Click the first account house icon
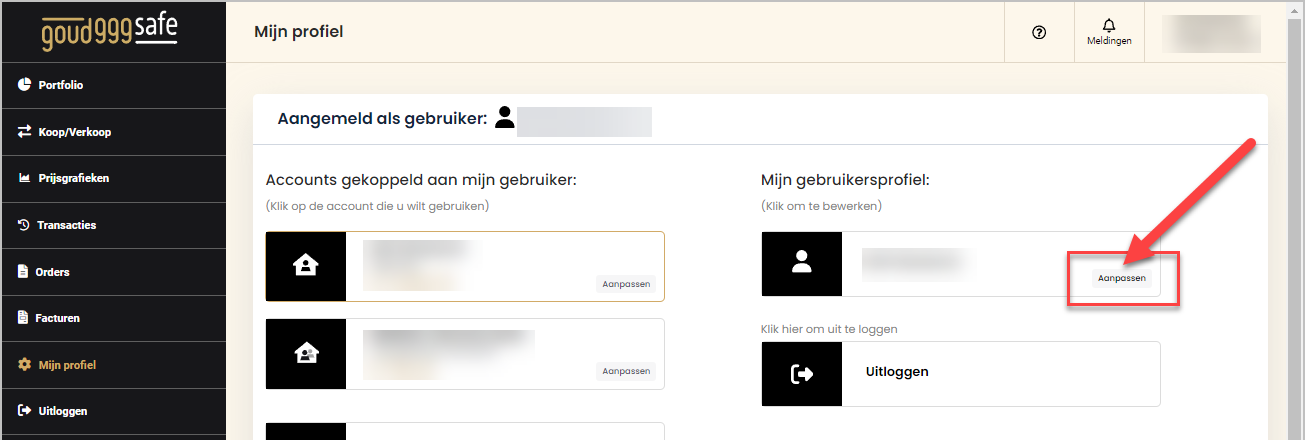 (305, 266)
